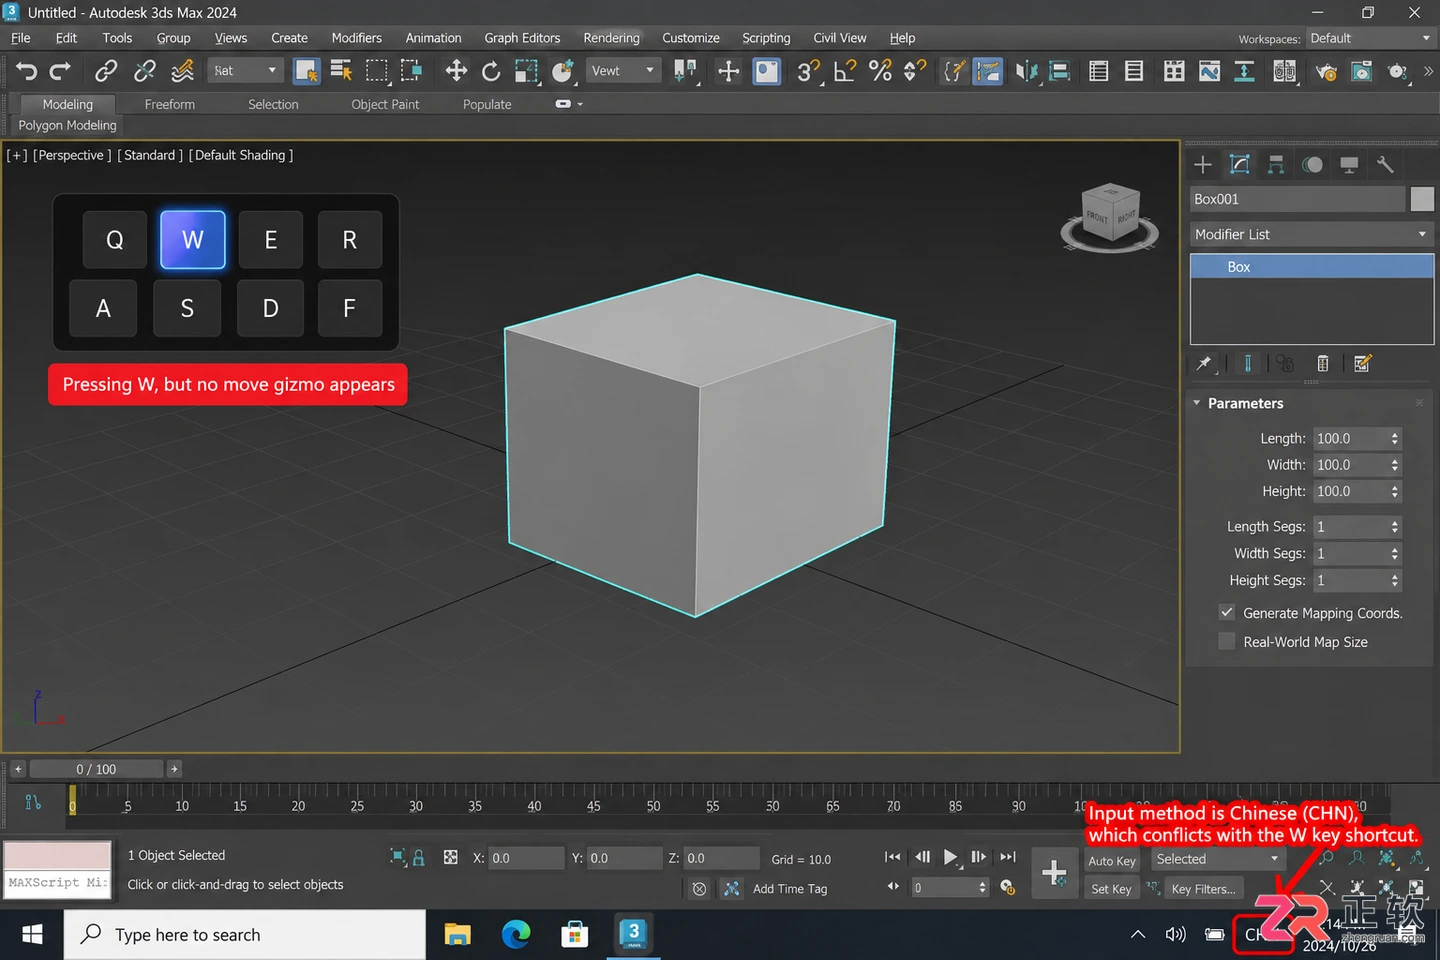Toggle Pin Stack in modifier panel

tap(1204, 364)
